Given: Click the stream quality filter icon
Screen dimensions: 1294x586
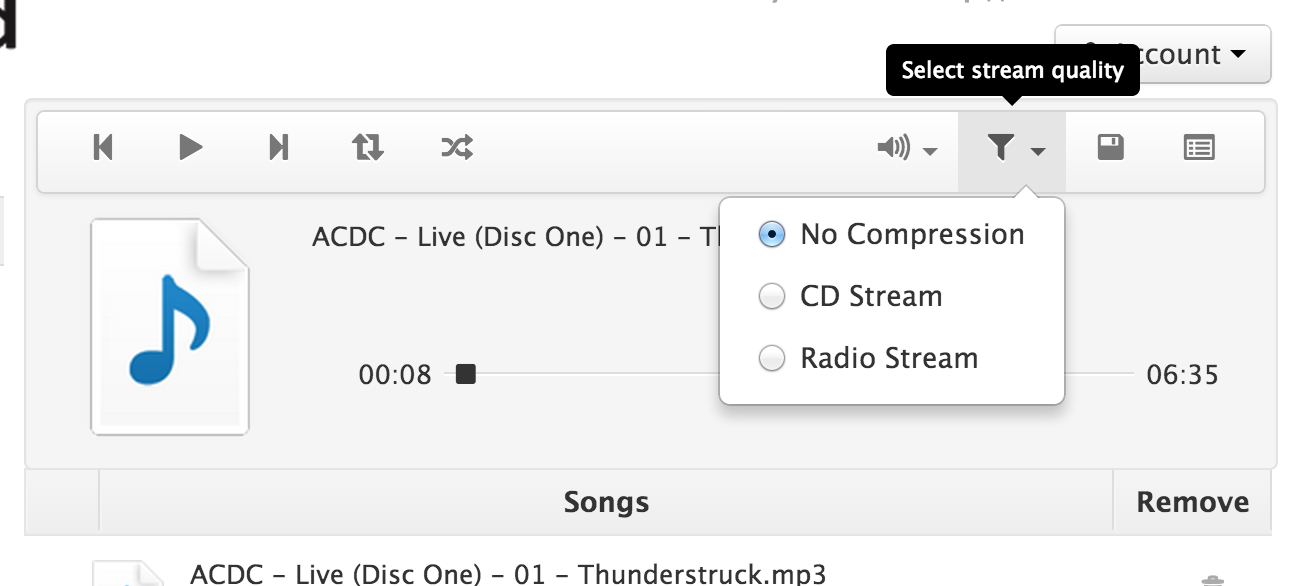Looking at the screenshot, I should [1001, 149].
